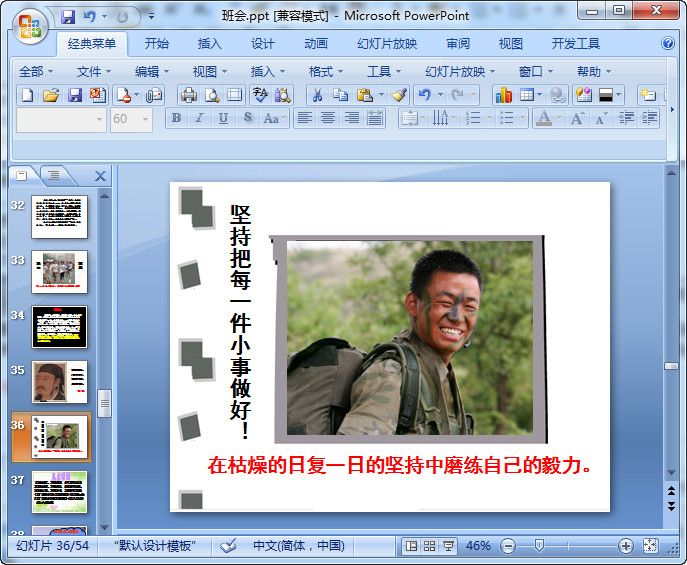Switch to slide sorter view

[x=429, y=546]
